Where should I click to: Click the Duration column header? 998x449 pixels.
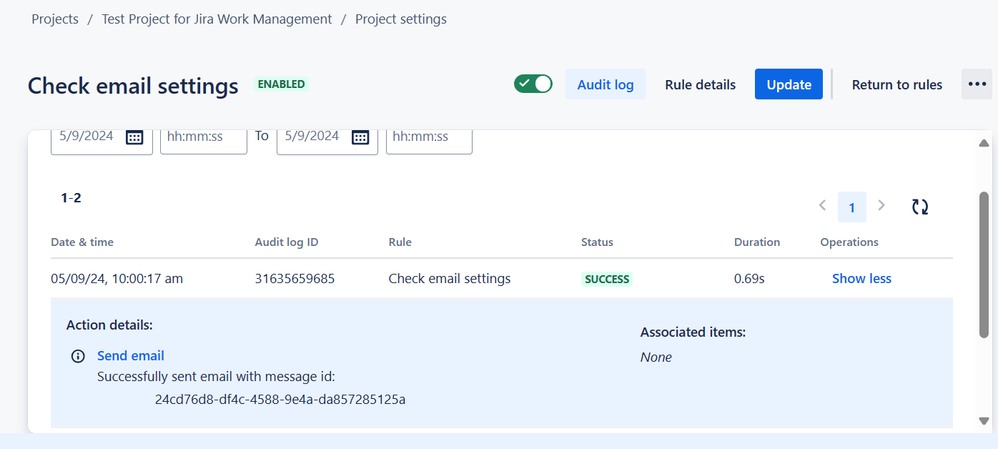click(x=757, y=242)
